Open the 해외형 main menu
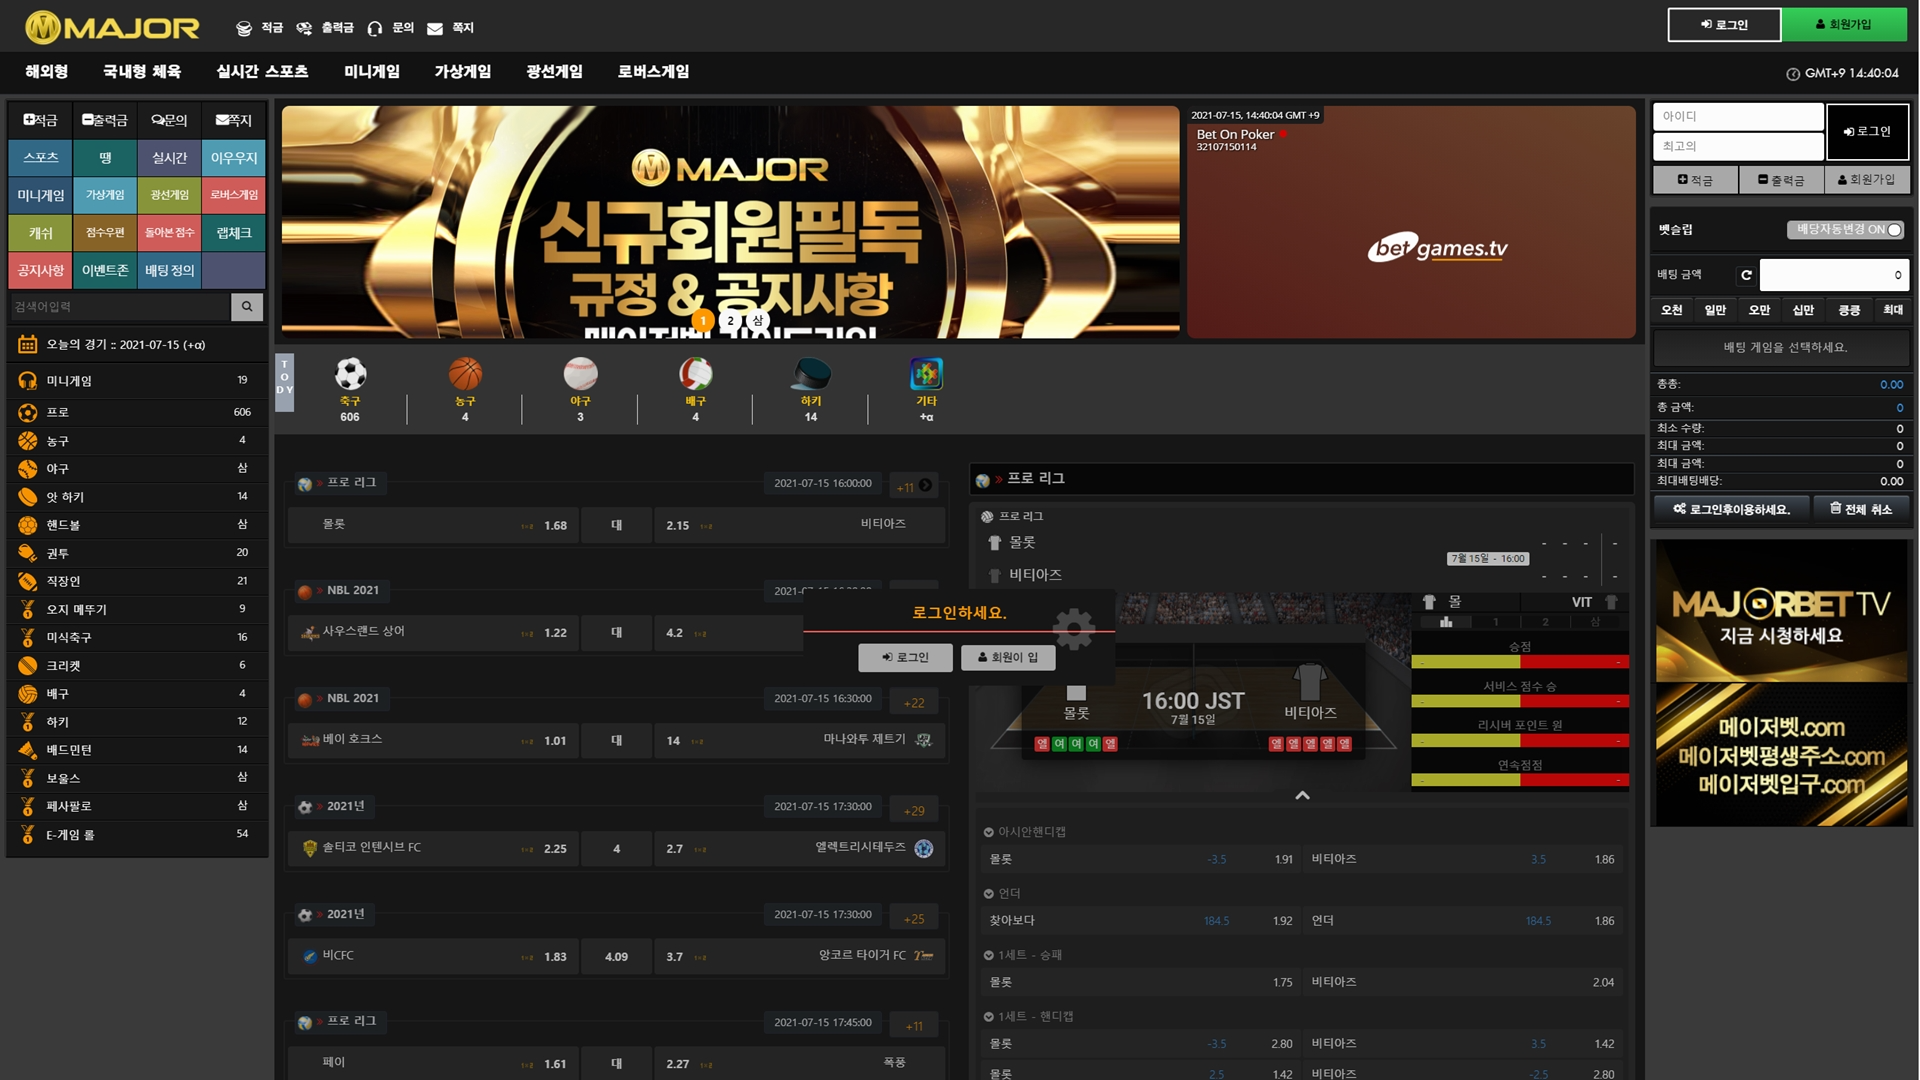This screenshot has height=1080, width=1920. 46,72
